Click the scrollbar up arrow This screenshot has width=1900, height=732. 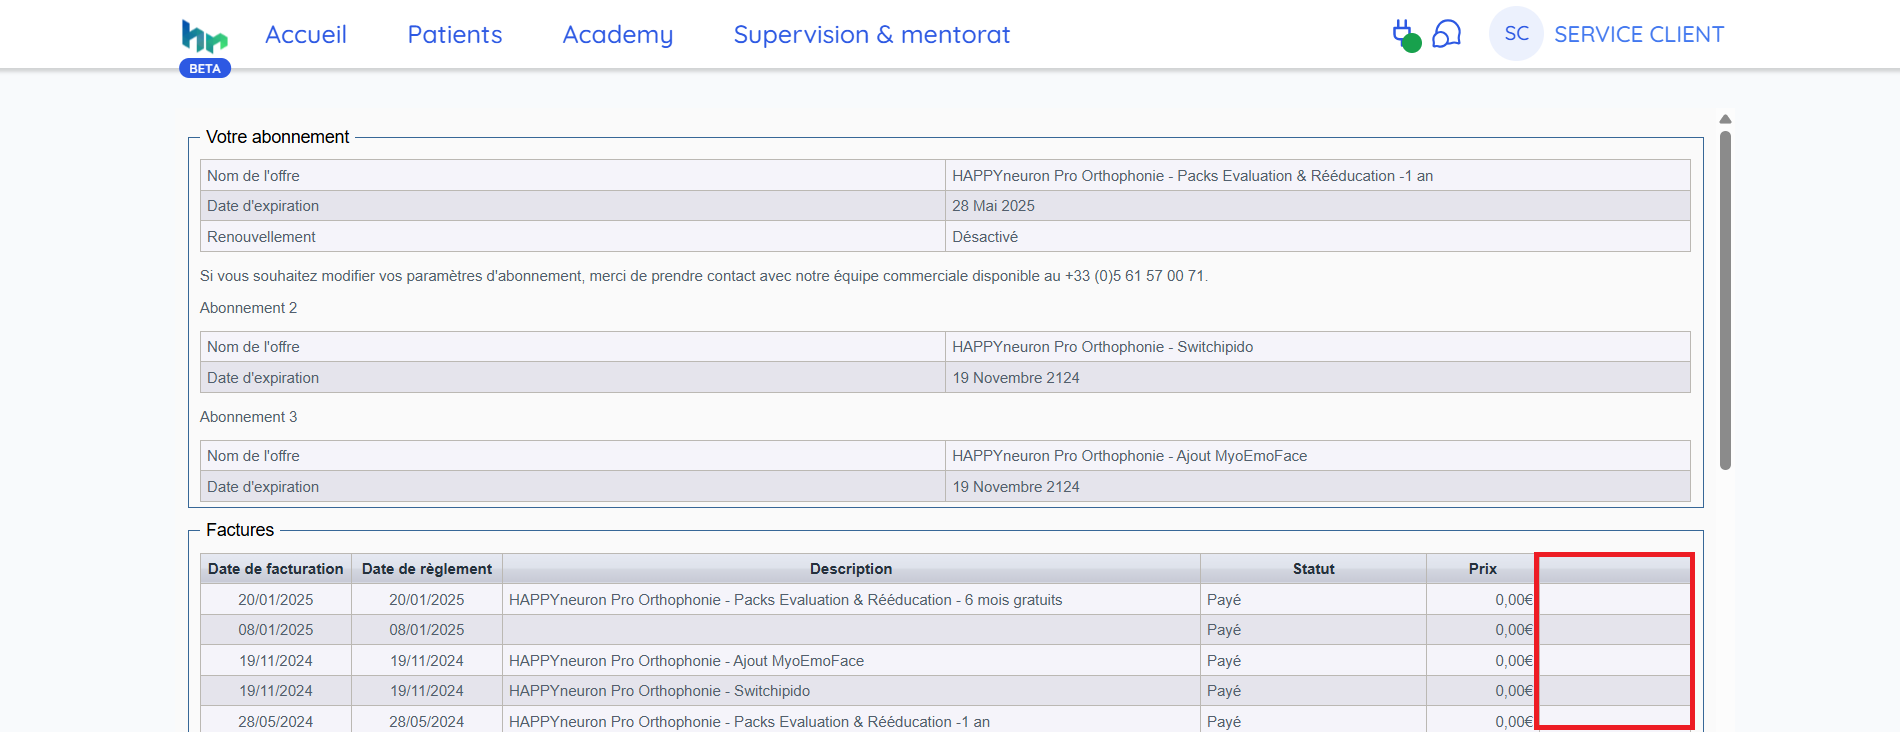1725,119
